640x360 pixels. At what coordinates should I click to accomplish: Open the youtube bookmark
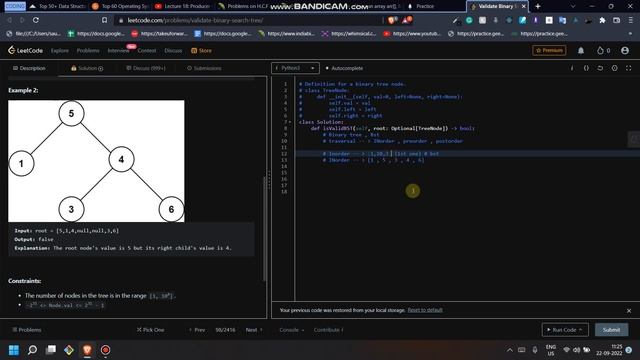pos(412,34)
